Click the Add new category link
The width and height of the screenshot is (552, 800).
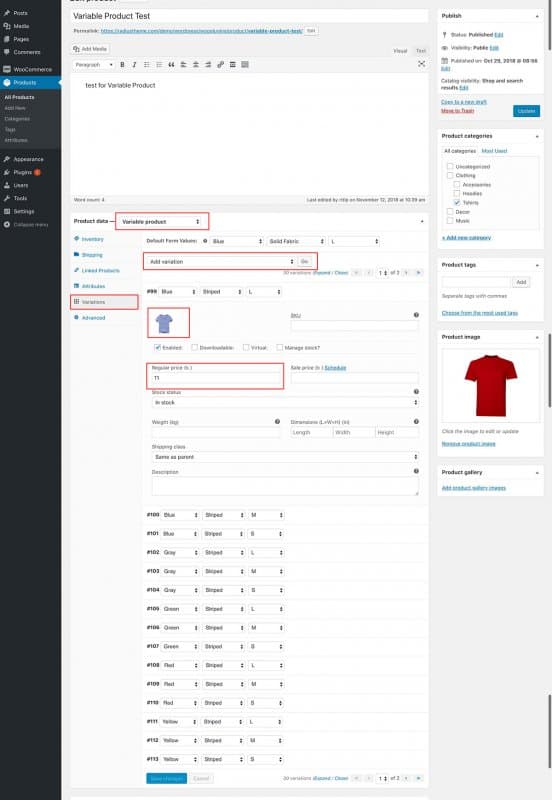pyautogui.click(x=466, y=238)
